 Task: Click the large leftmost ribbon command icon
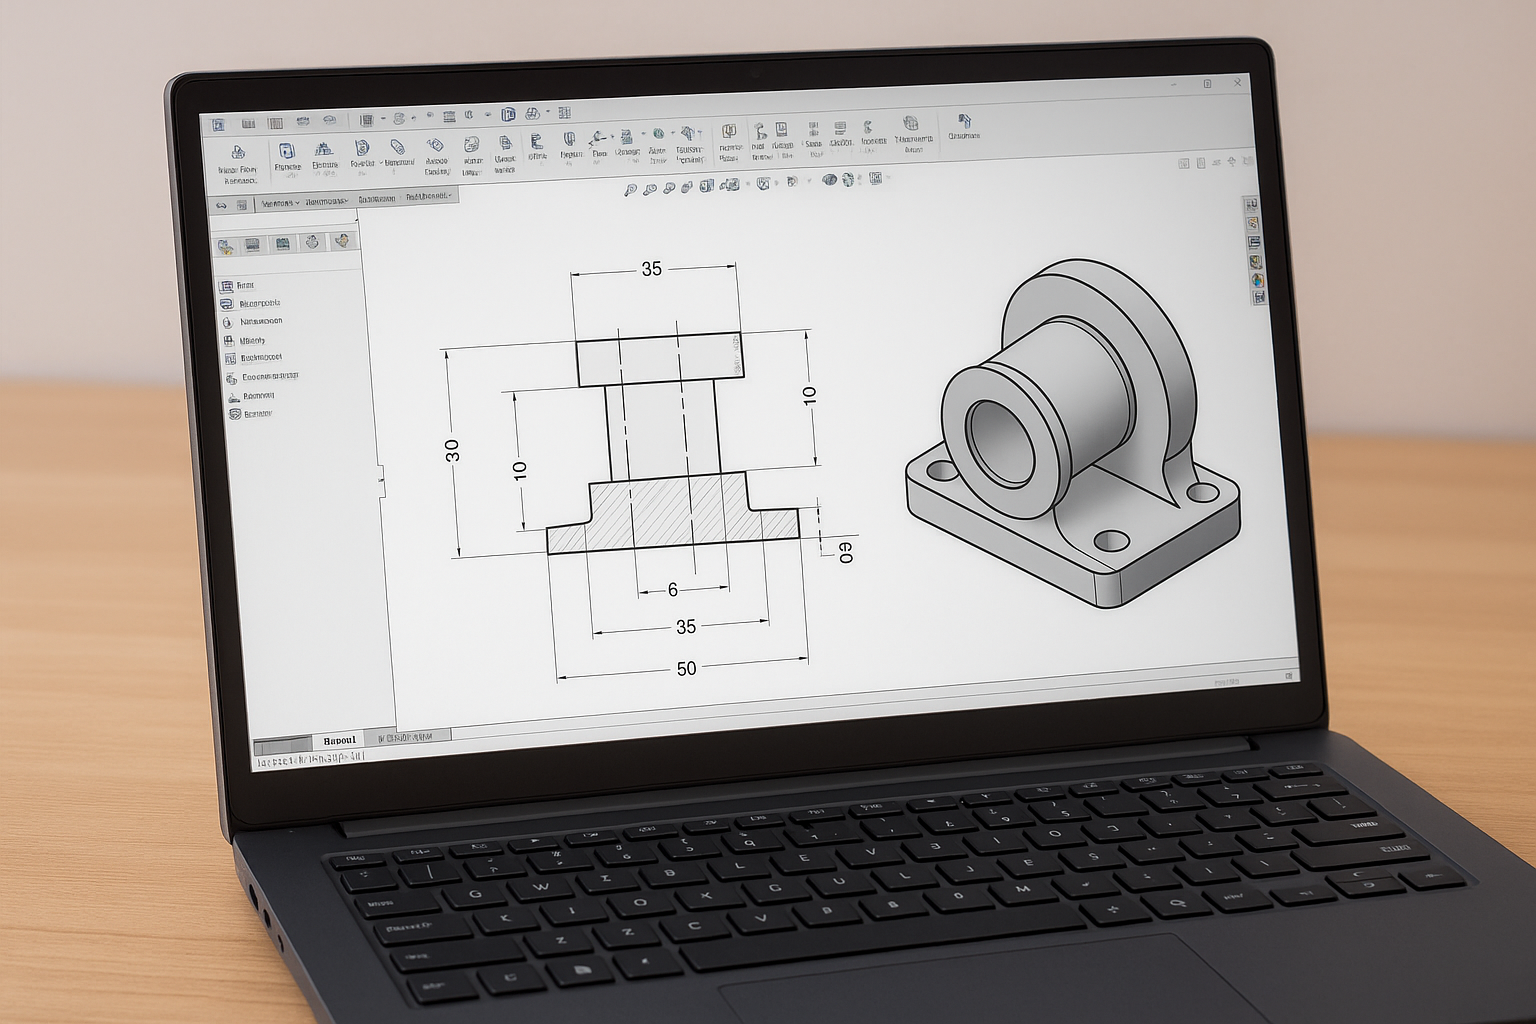tap(238, 153)
